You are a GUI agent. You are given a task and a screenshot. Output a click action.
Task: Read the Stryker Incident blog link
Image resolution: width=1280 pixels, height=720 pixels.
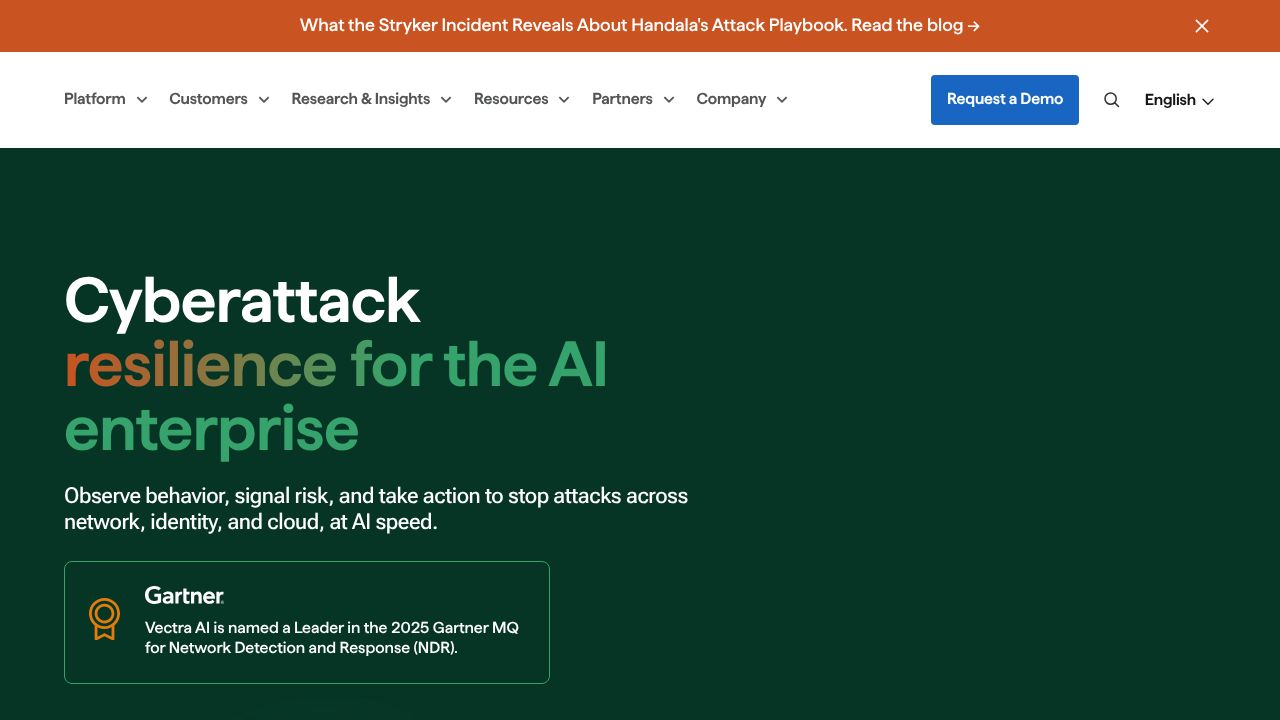pyautogui.click(x=640, y=26)
